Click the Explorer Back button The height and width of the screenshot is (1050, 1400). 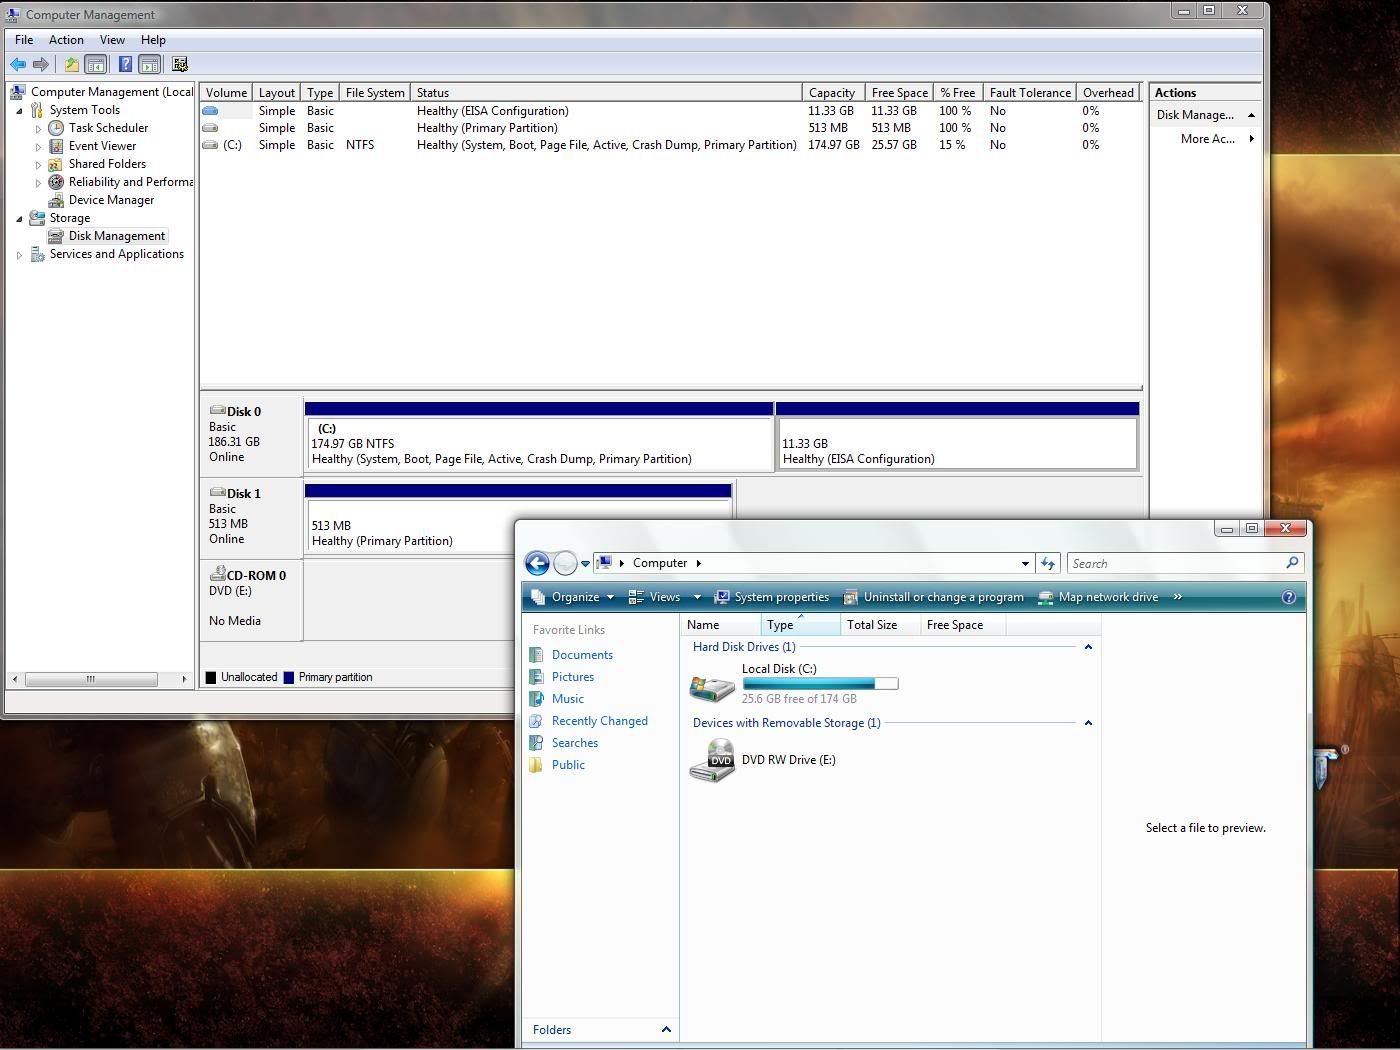537,563
